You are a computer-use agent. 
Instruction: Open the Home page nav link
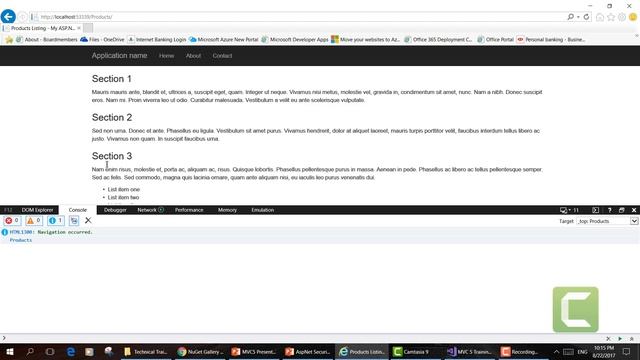tap(166, 56)
